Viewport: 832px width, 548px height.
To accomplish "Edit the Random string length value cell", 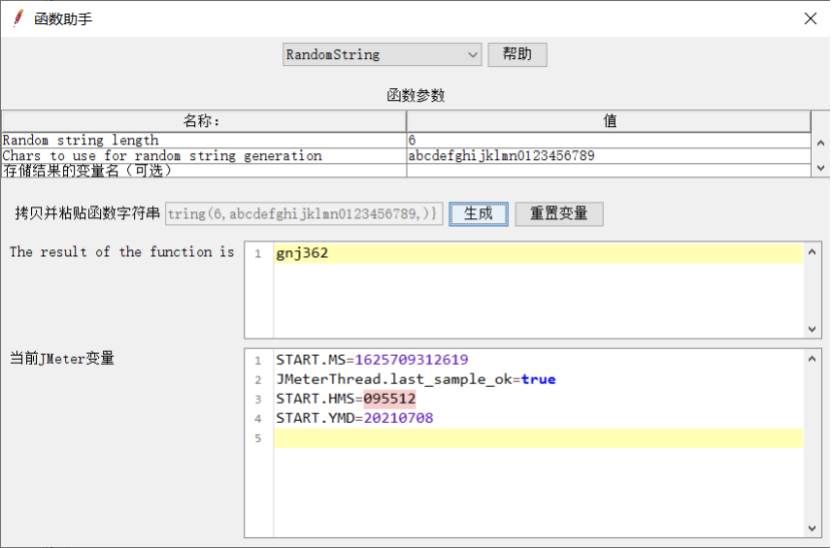I will click(x=608, y=141).
